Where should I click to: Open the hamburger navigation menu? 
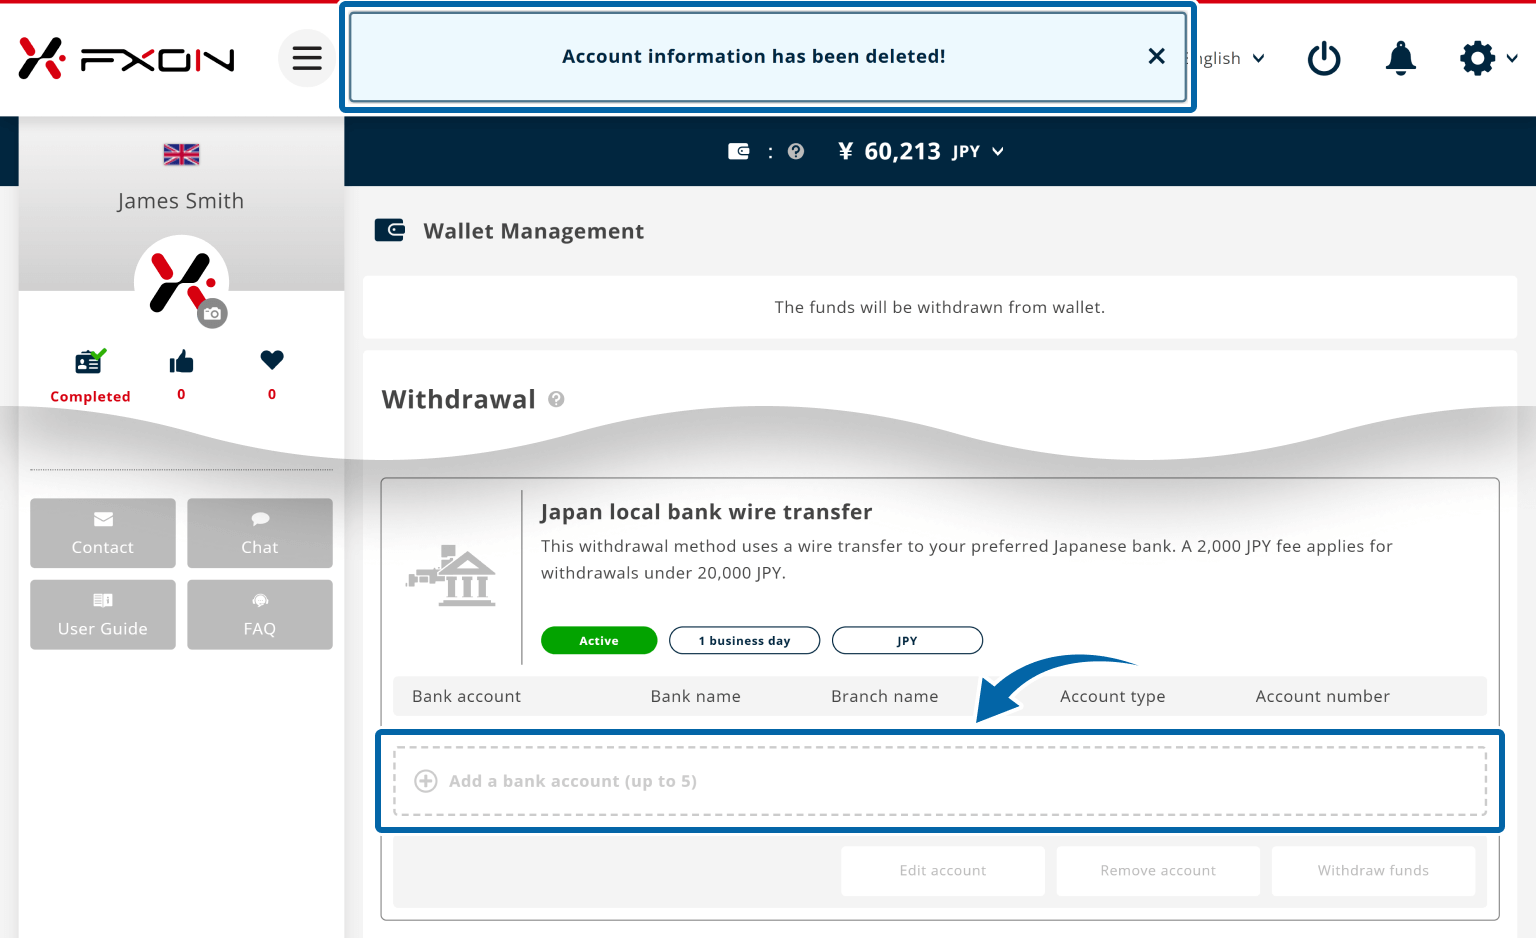pyautogui.click(x=307, y=58)
